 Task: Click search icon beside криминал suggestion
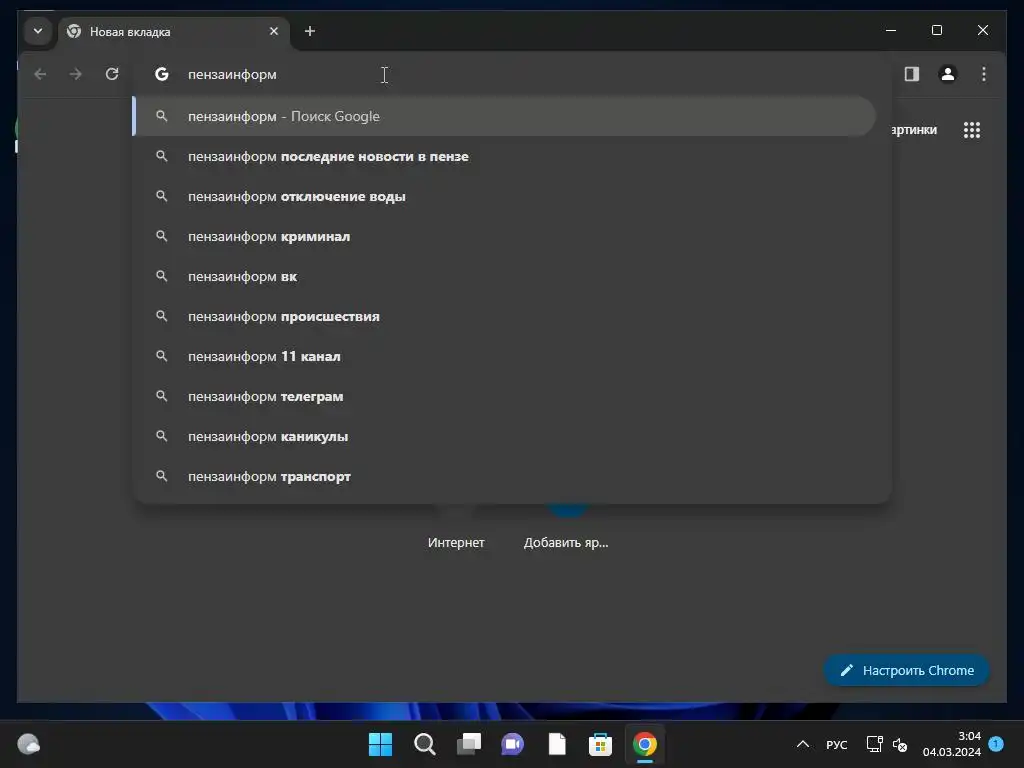coord(161,236)
